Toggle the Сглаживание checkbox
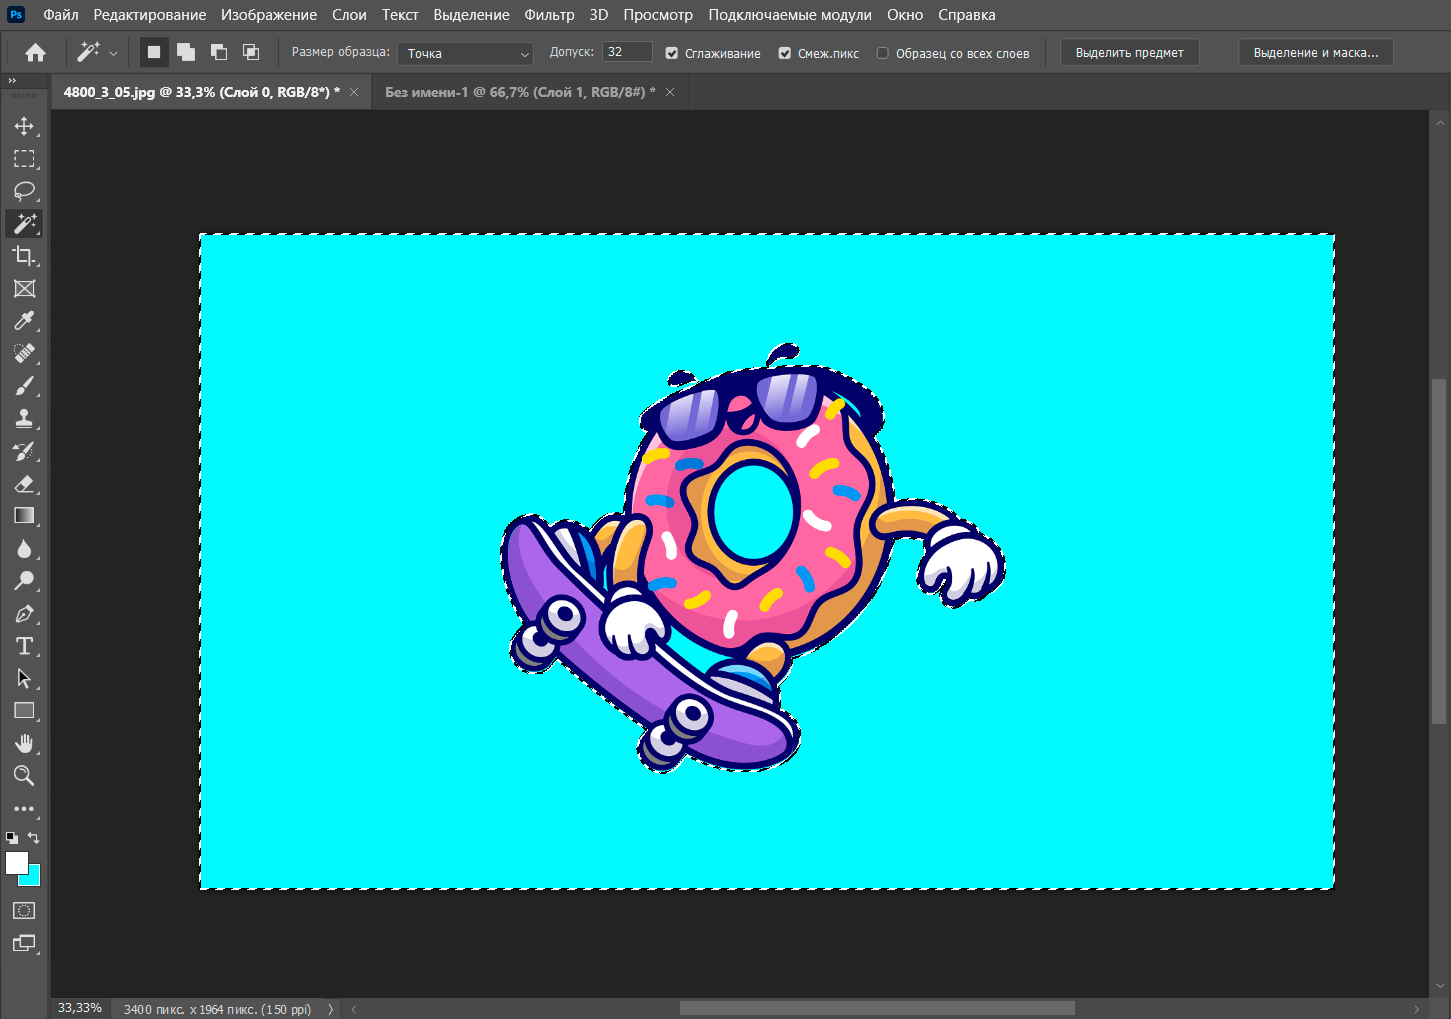This screenshot has height=1019, width=1451. click(672, 53)
